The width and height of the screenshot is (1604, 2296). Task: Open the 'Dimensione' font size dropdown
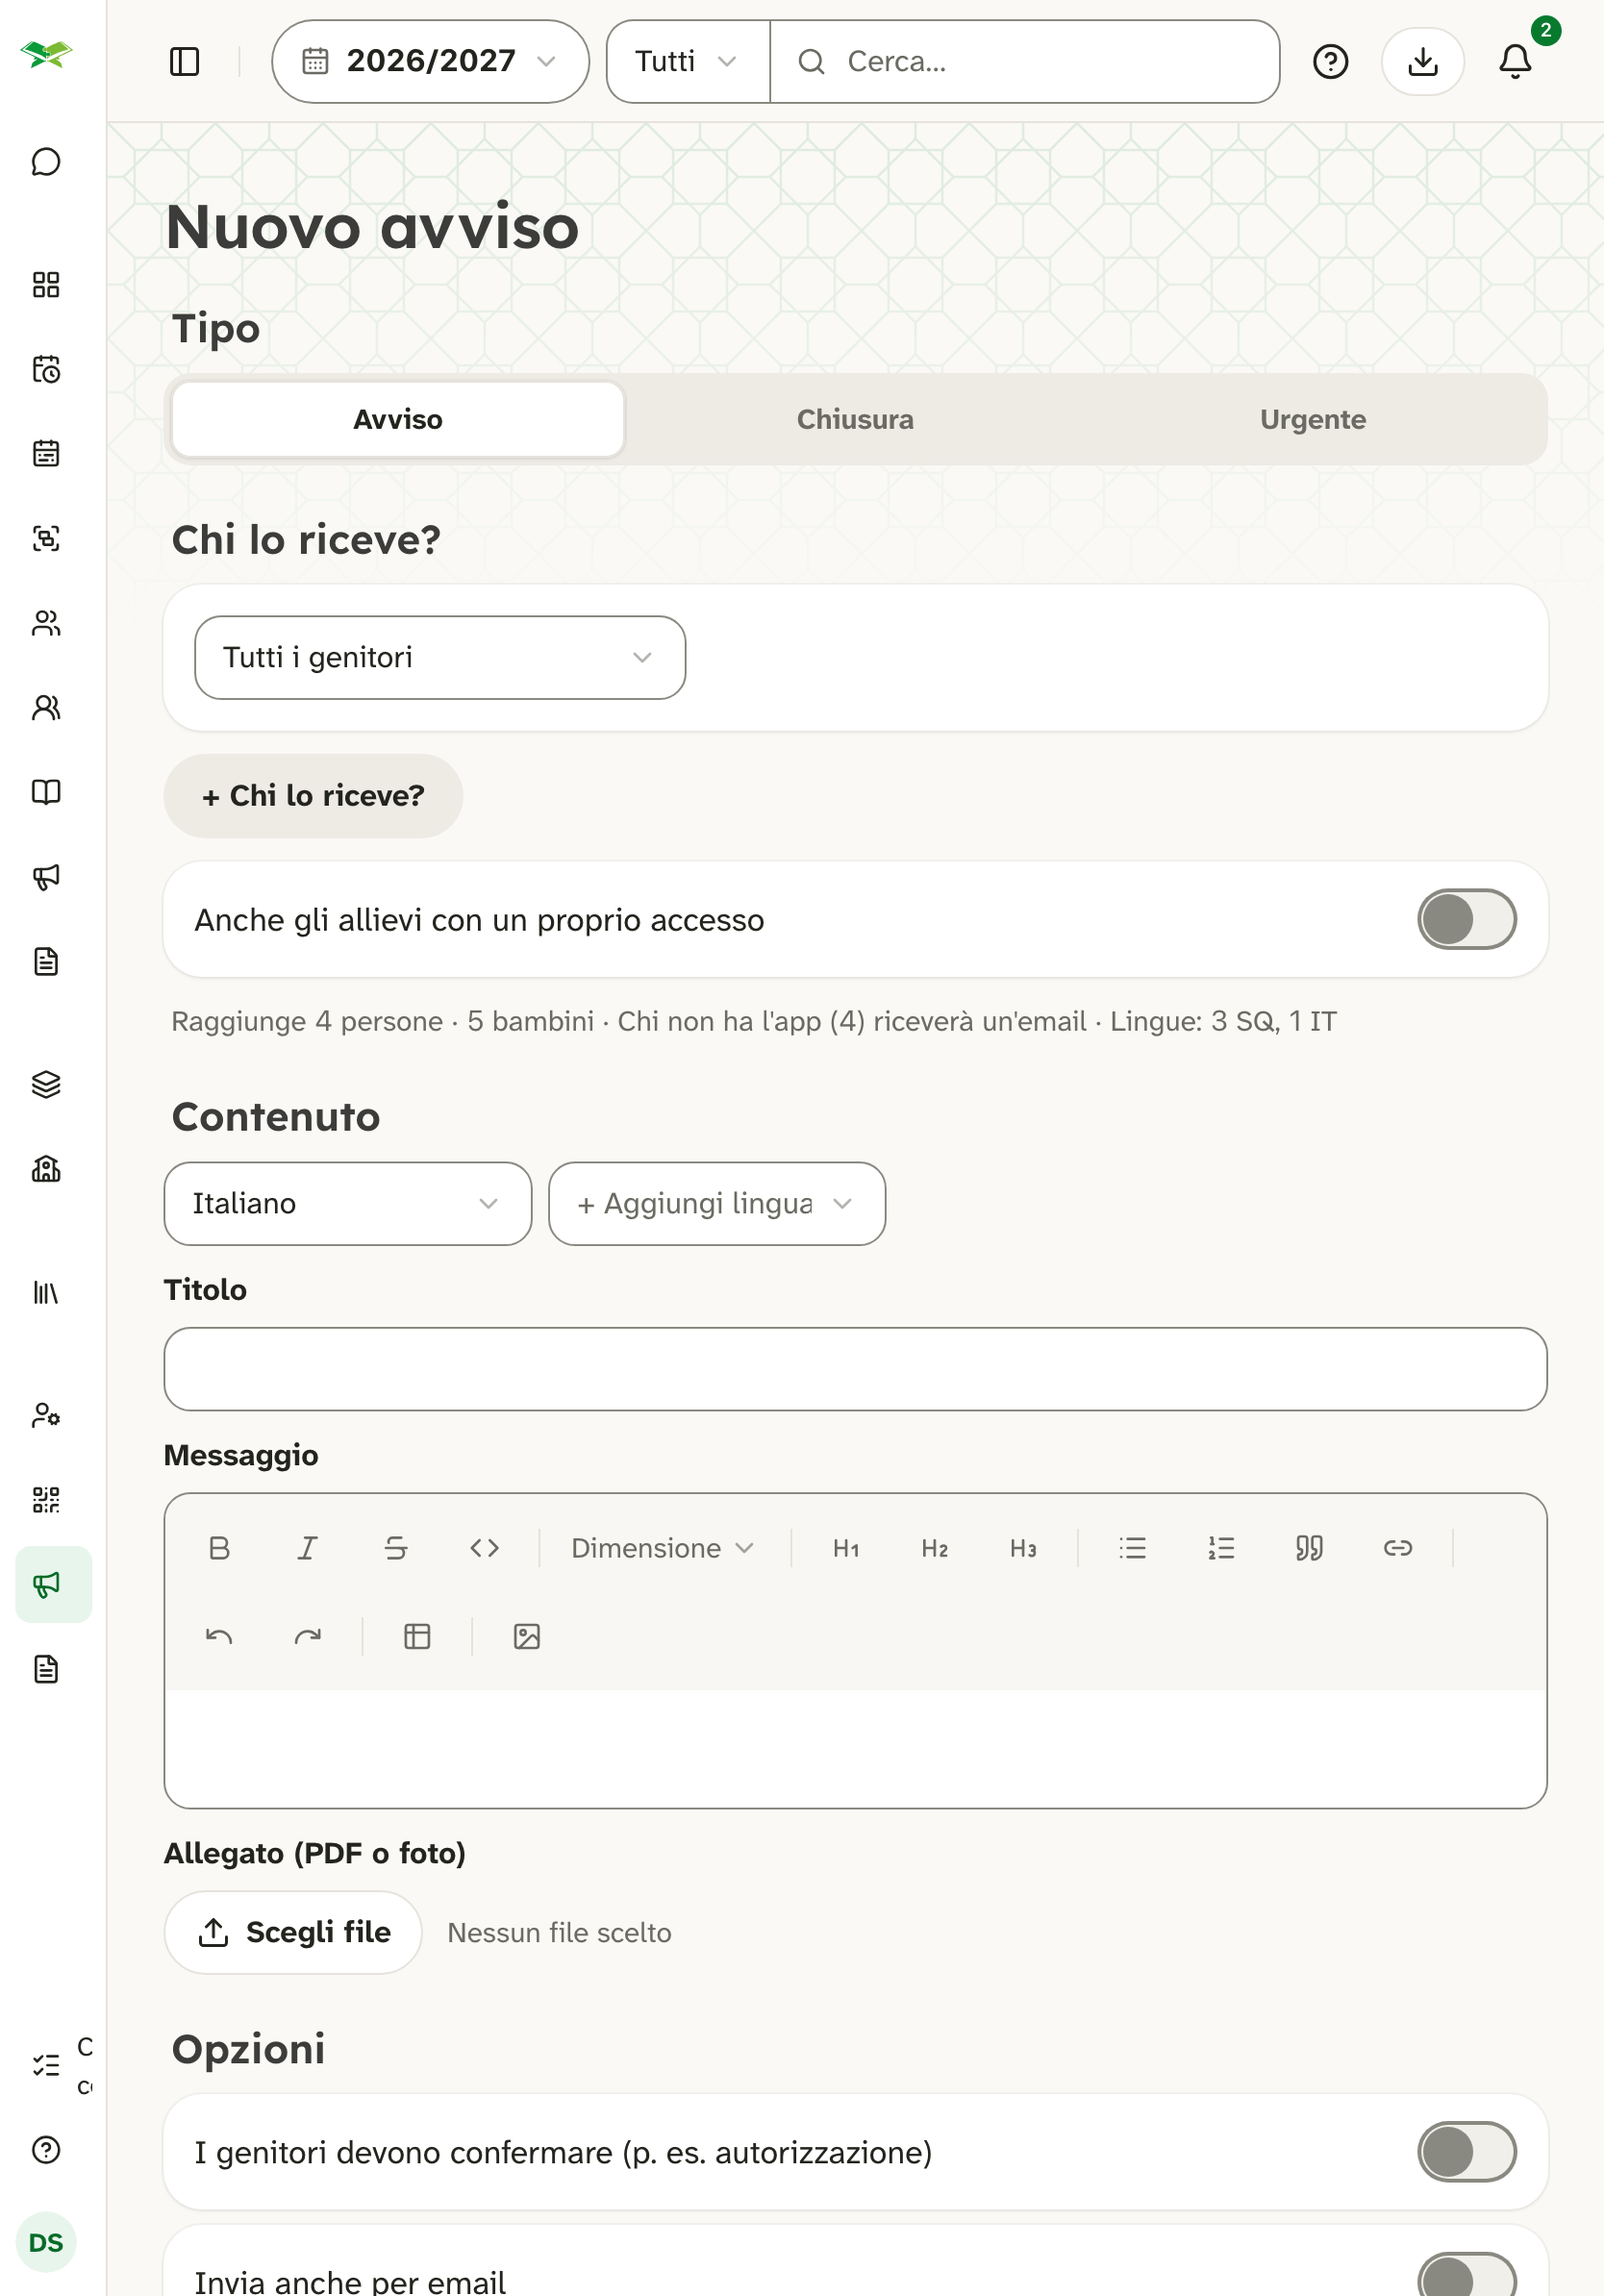click(662, 1548)
